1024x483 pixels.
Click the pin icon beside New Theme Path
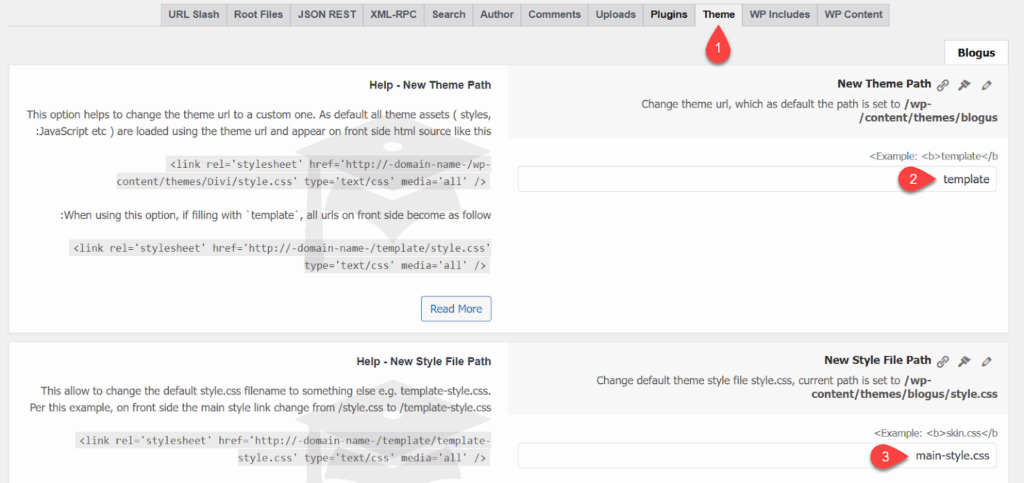(x=965, y=85)
